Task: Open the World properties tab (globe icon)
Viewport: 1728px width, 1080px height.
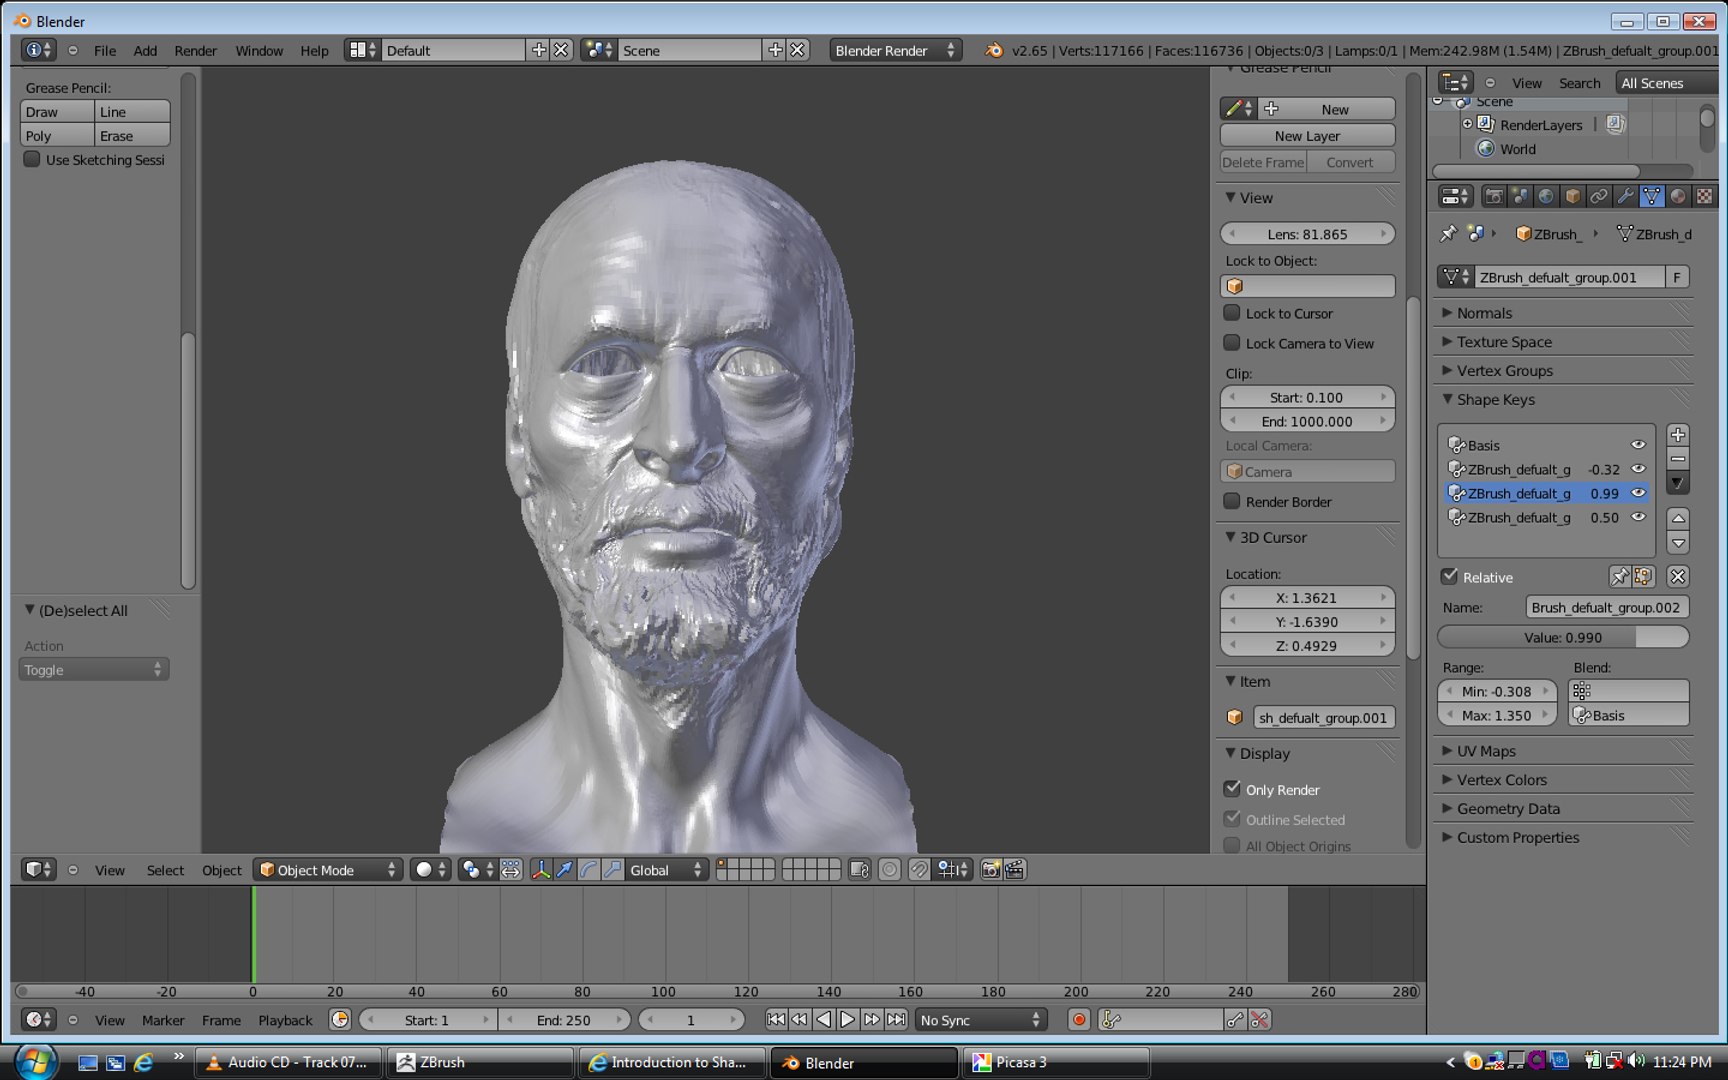Action: (1546, 196)
